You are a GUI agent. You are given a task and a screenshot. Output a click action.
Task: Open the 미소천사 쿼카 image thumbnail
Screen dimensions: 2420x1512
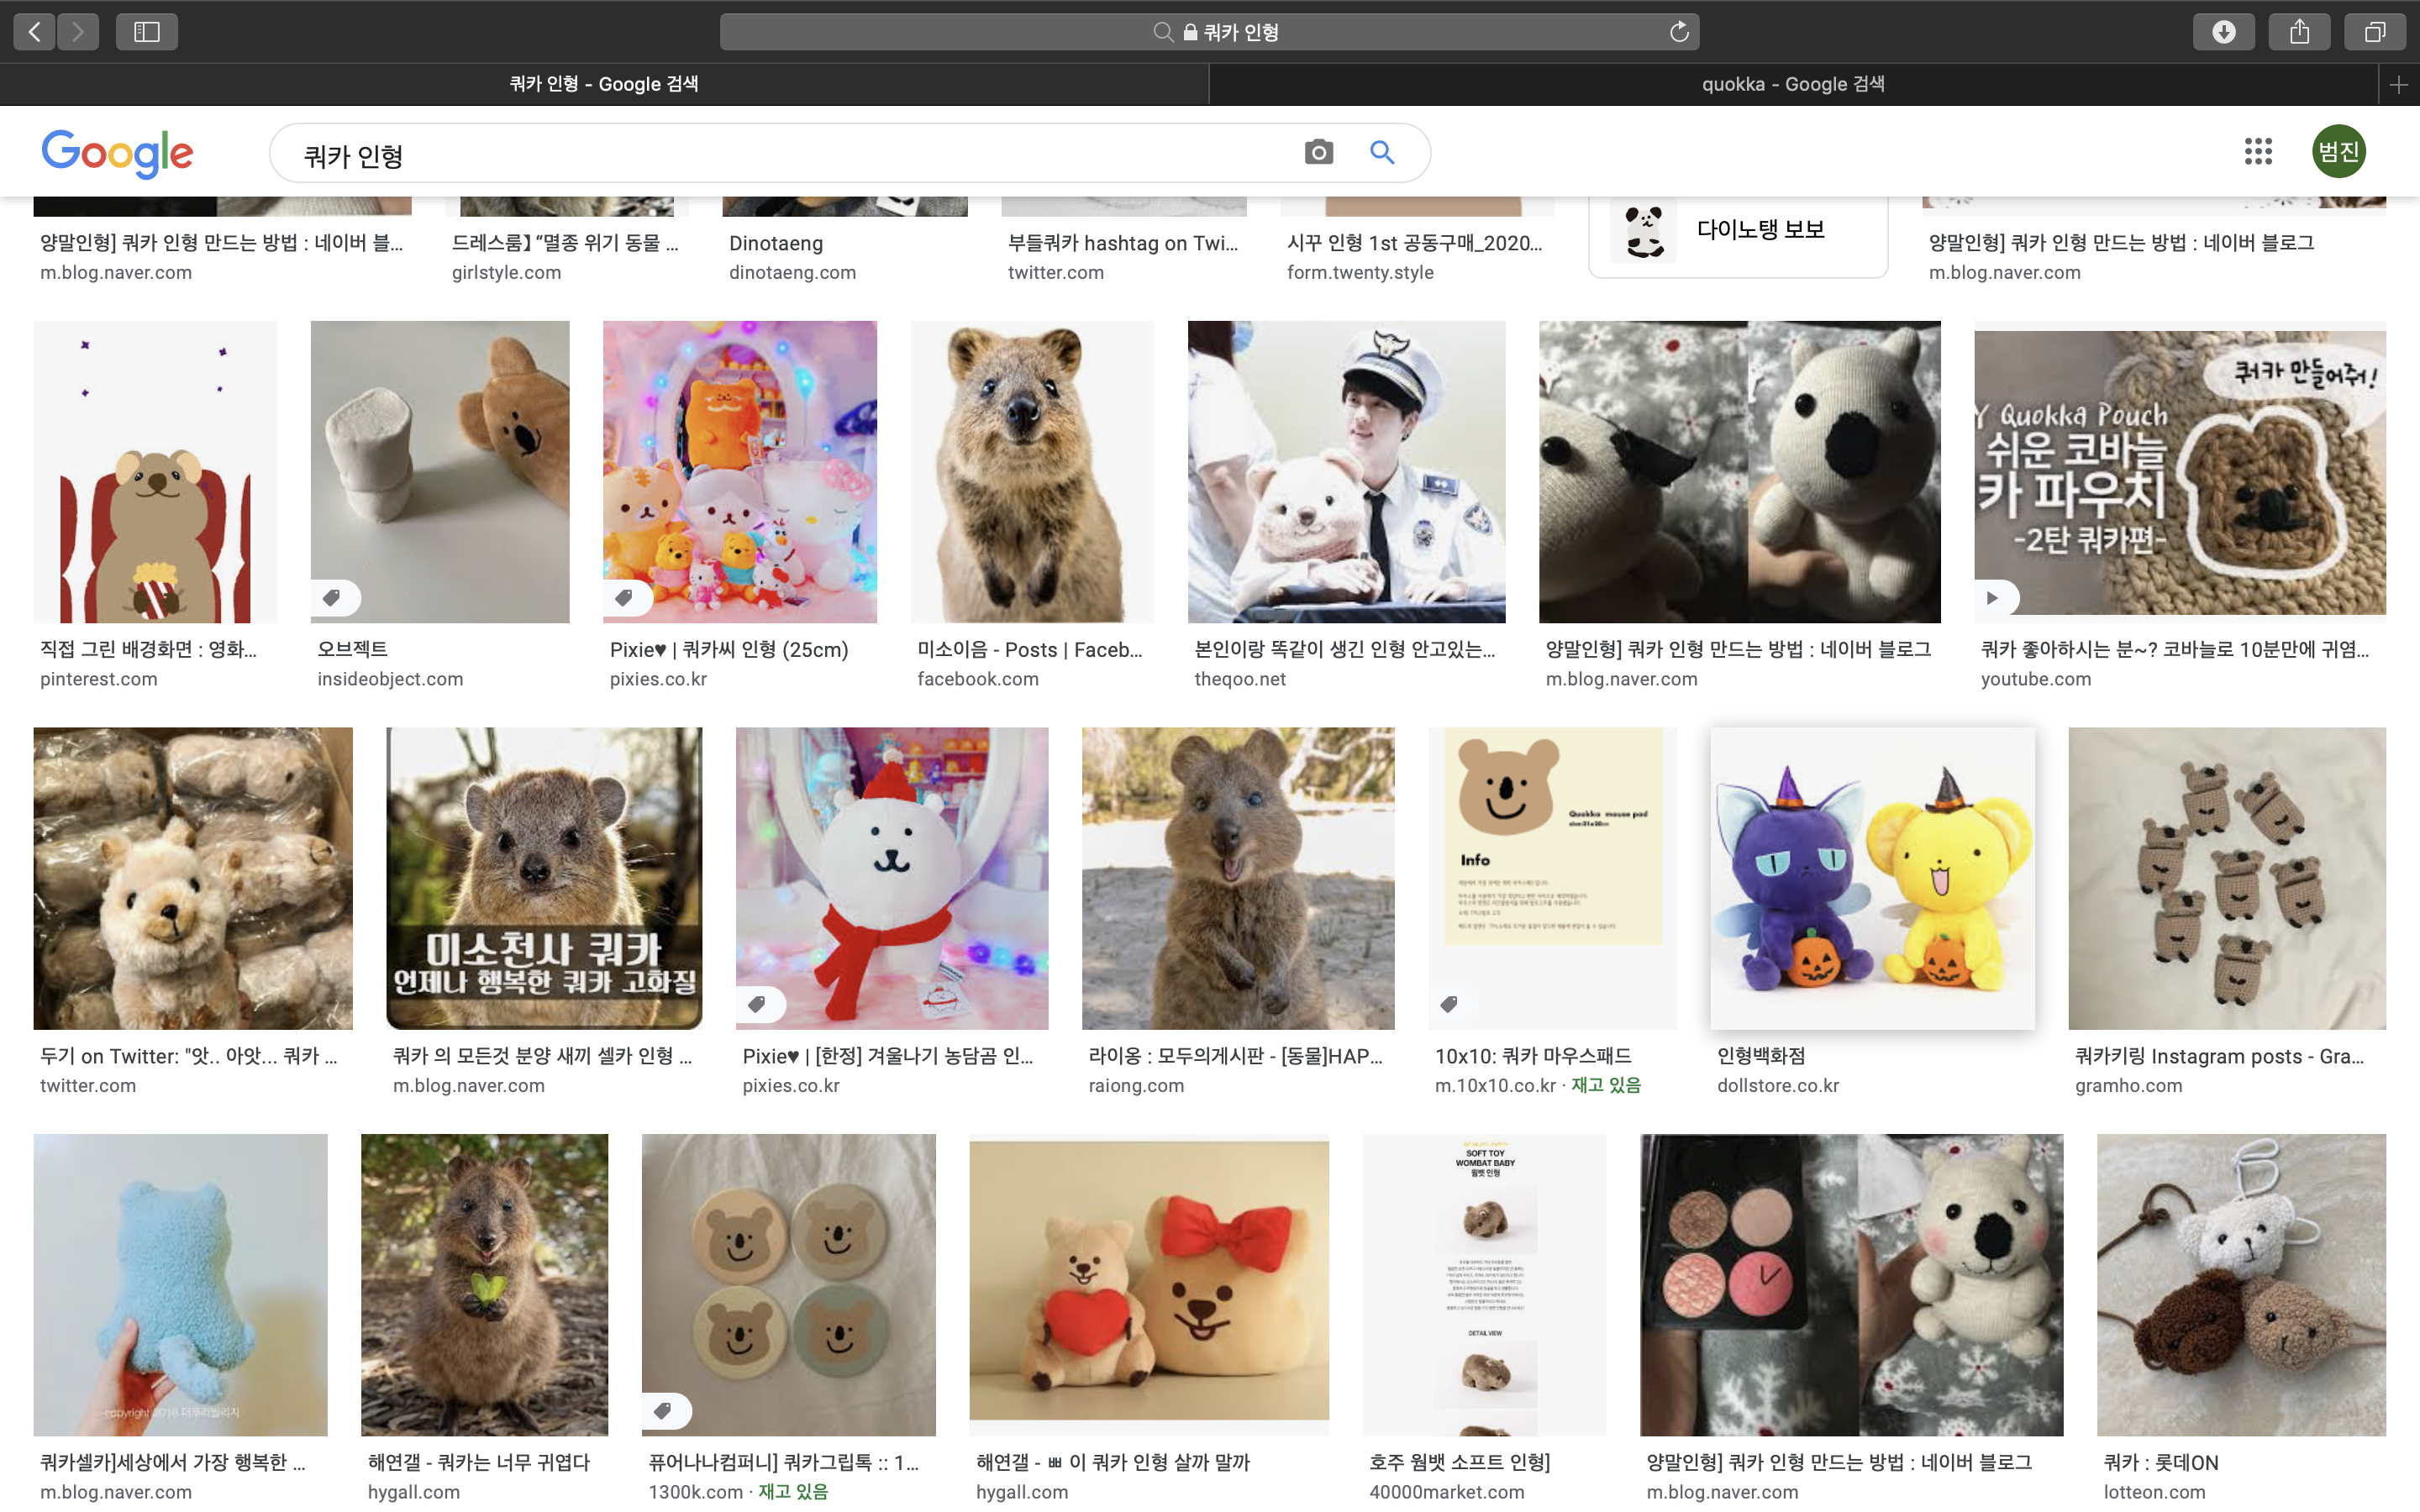pos(544,878)
